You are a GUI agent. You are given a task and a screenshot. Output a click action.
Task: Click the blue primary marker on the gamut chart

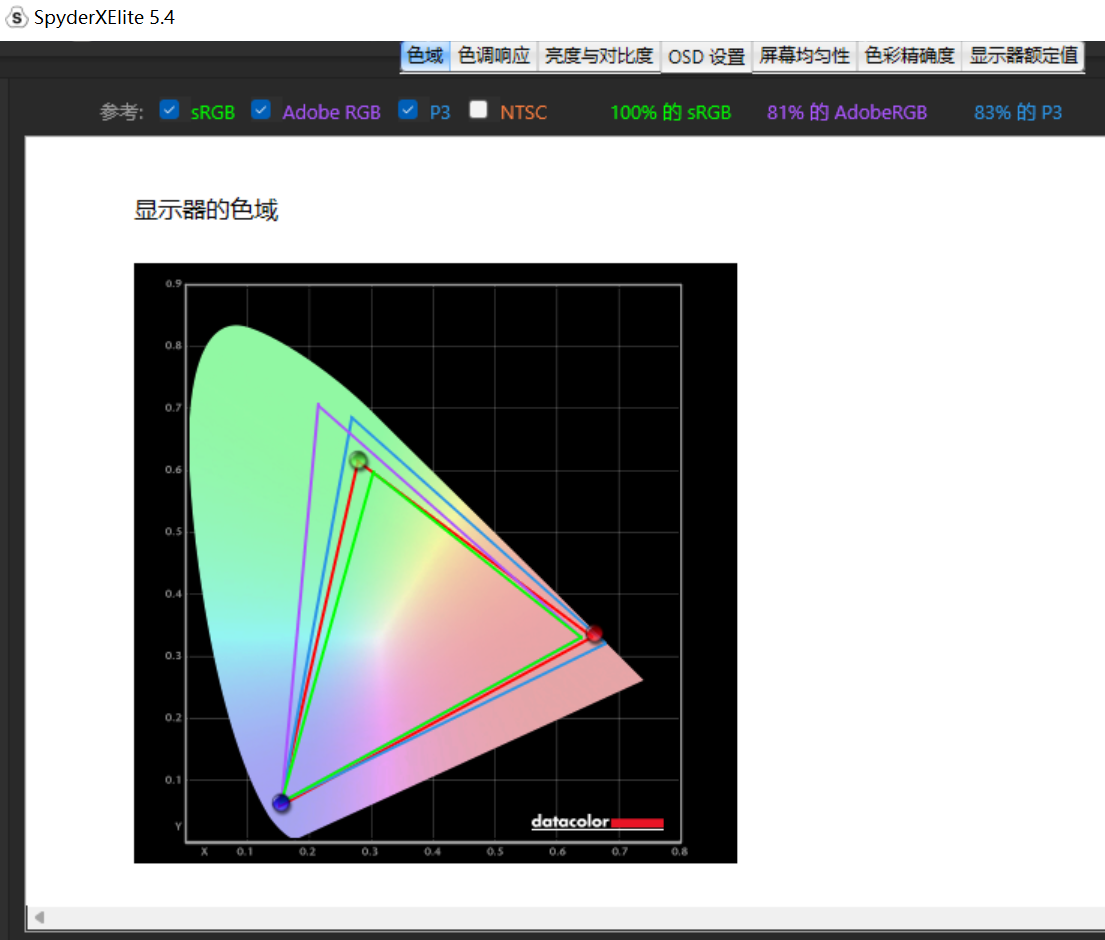click(281, 803)
